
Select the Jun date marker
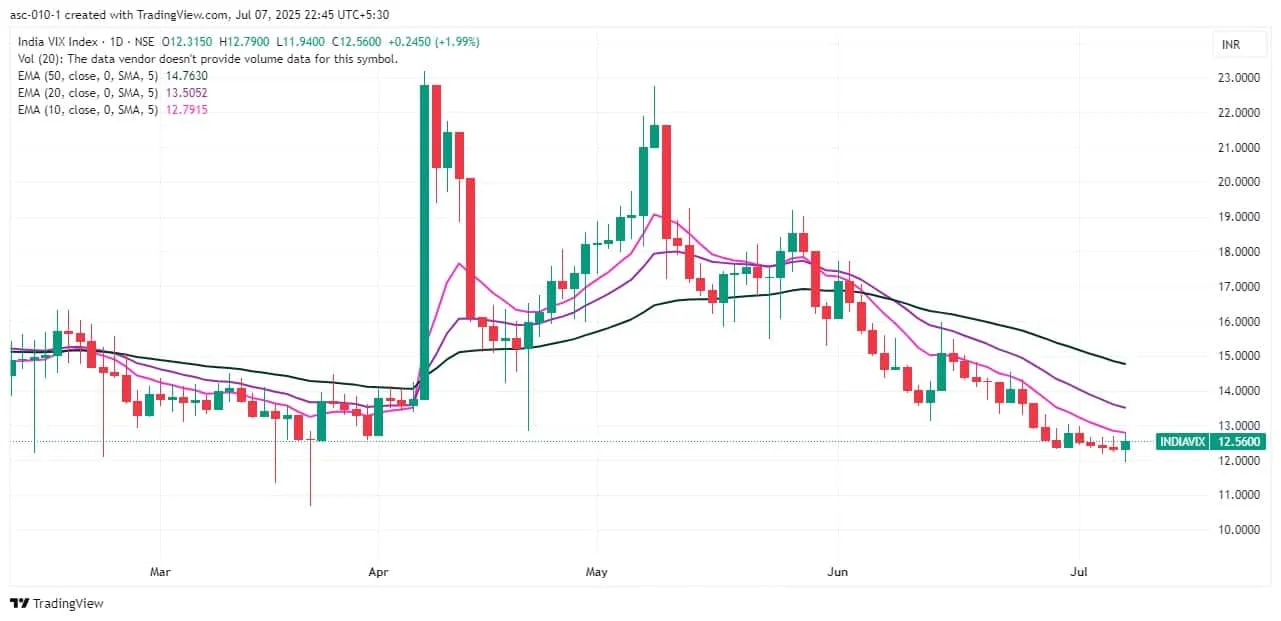tap(838, 573)
